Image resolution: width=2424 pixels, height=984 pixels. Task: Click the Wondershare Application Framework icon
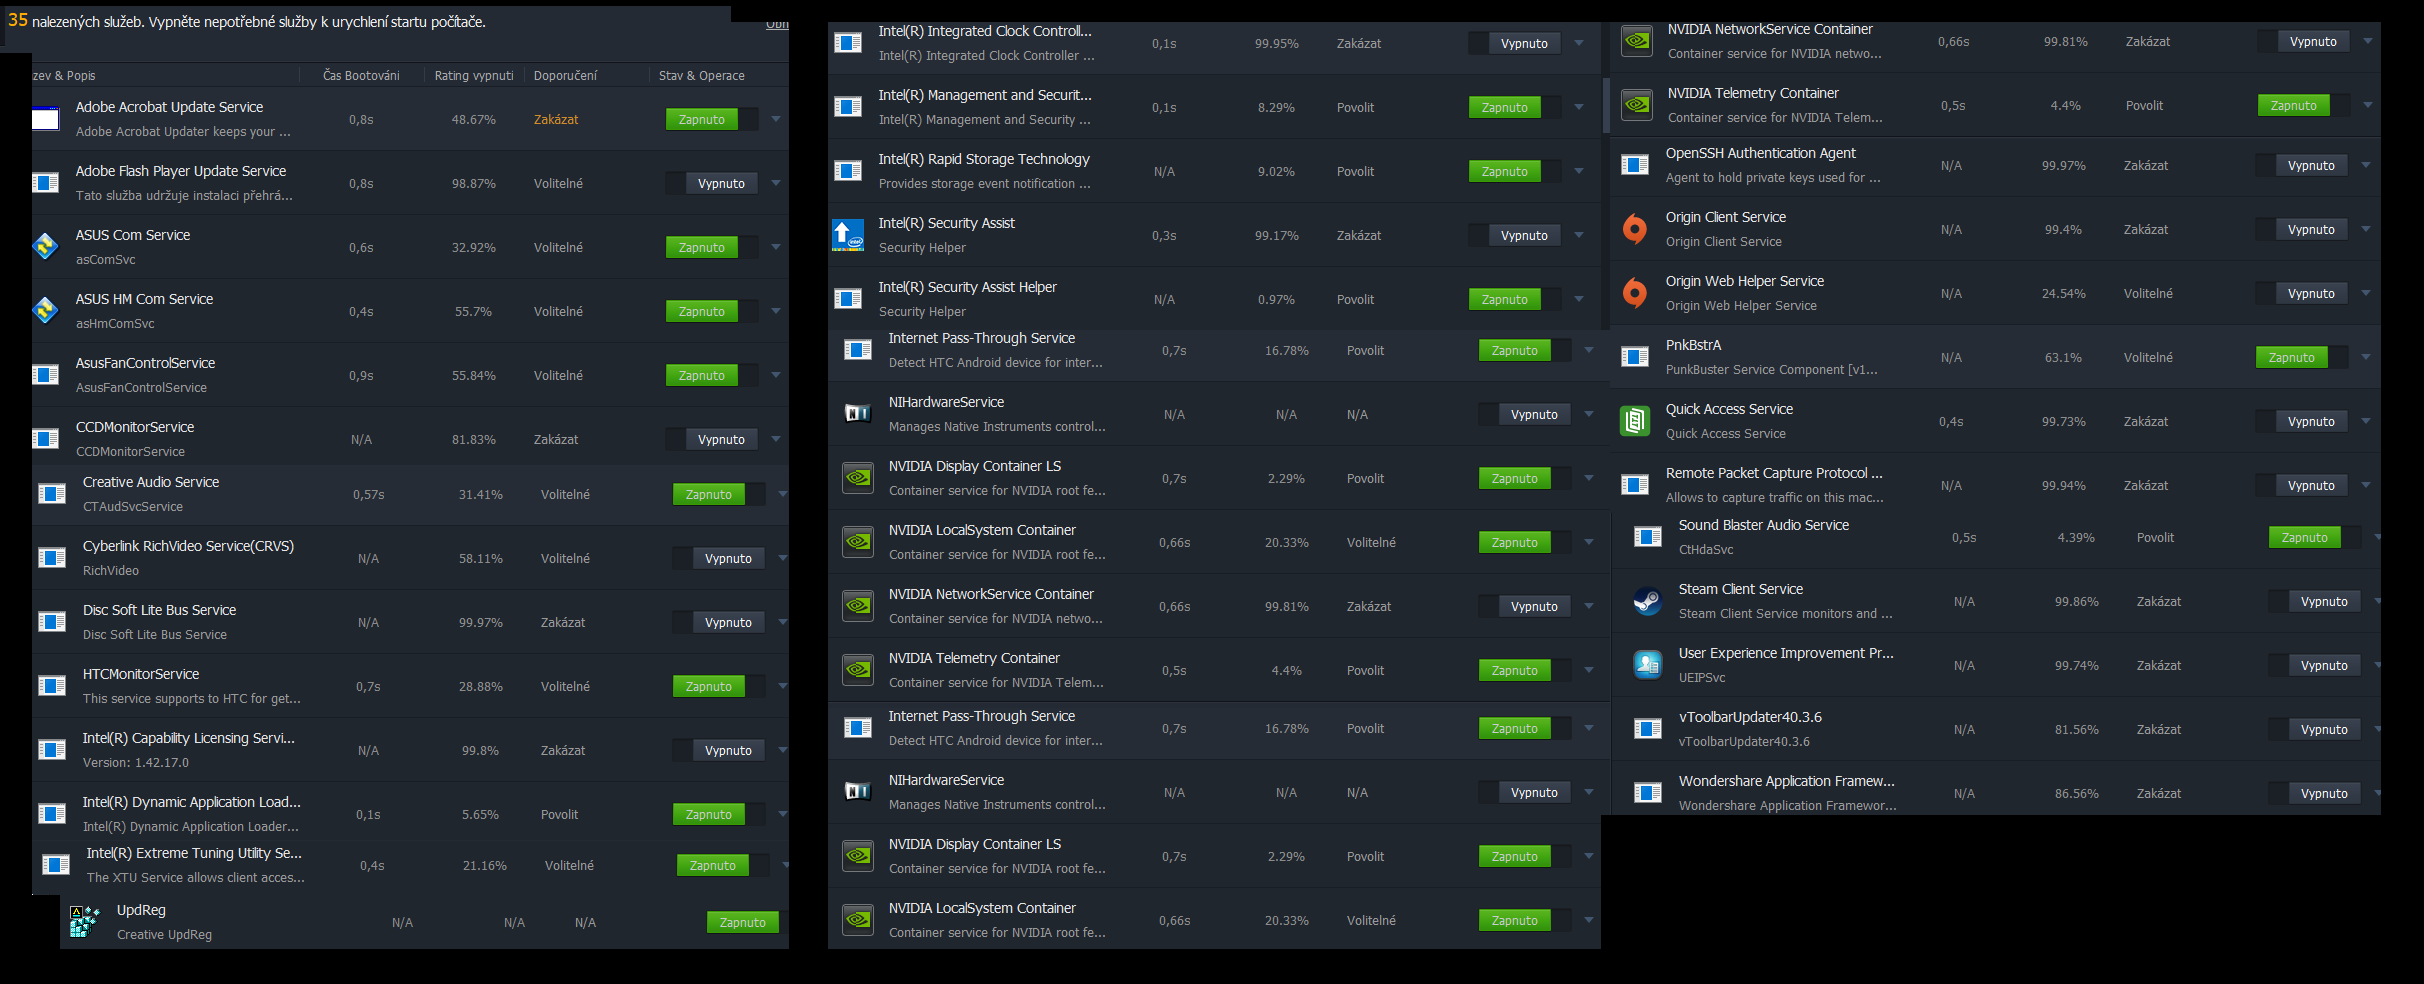(x=1648, y=793)
